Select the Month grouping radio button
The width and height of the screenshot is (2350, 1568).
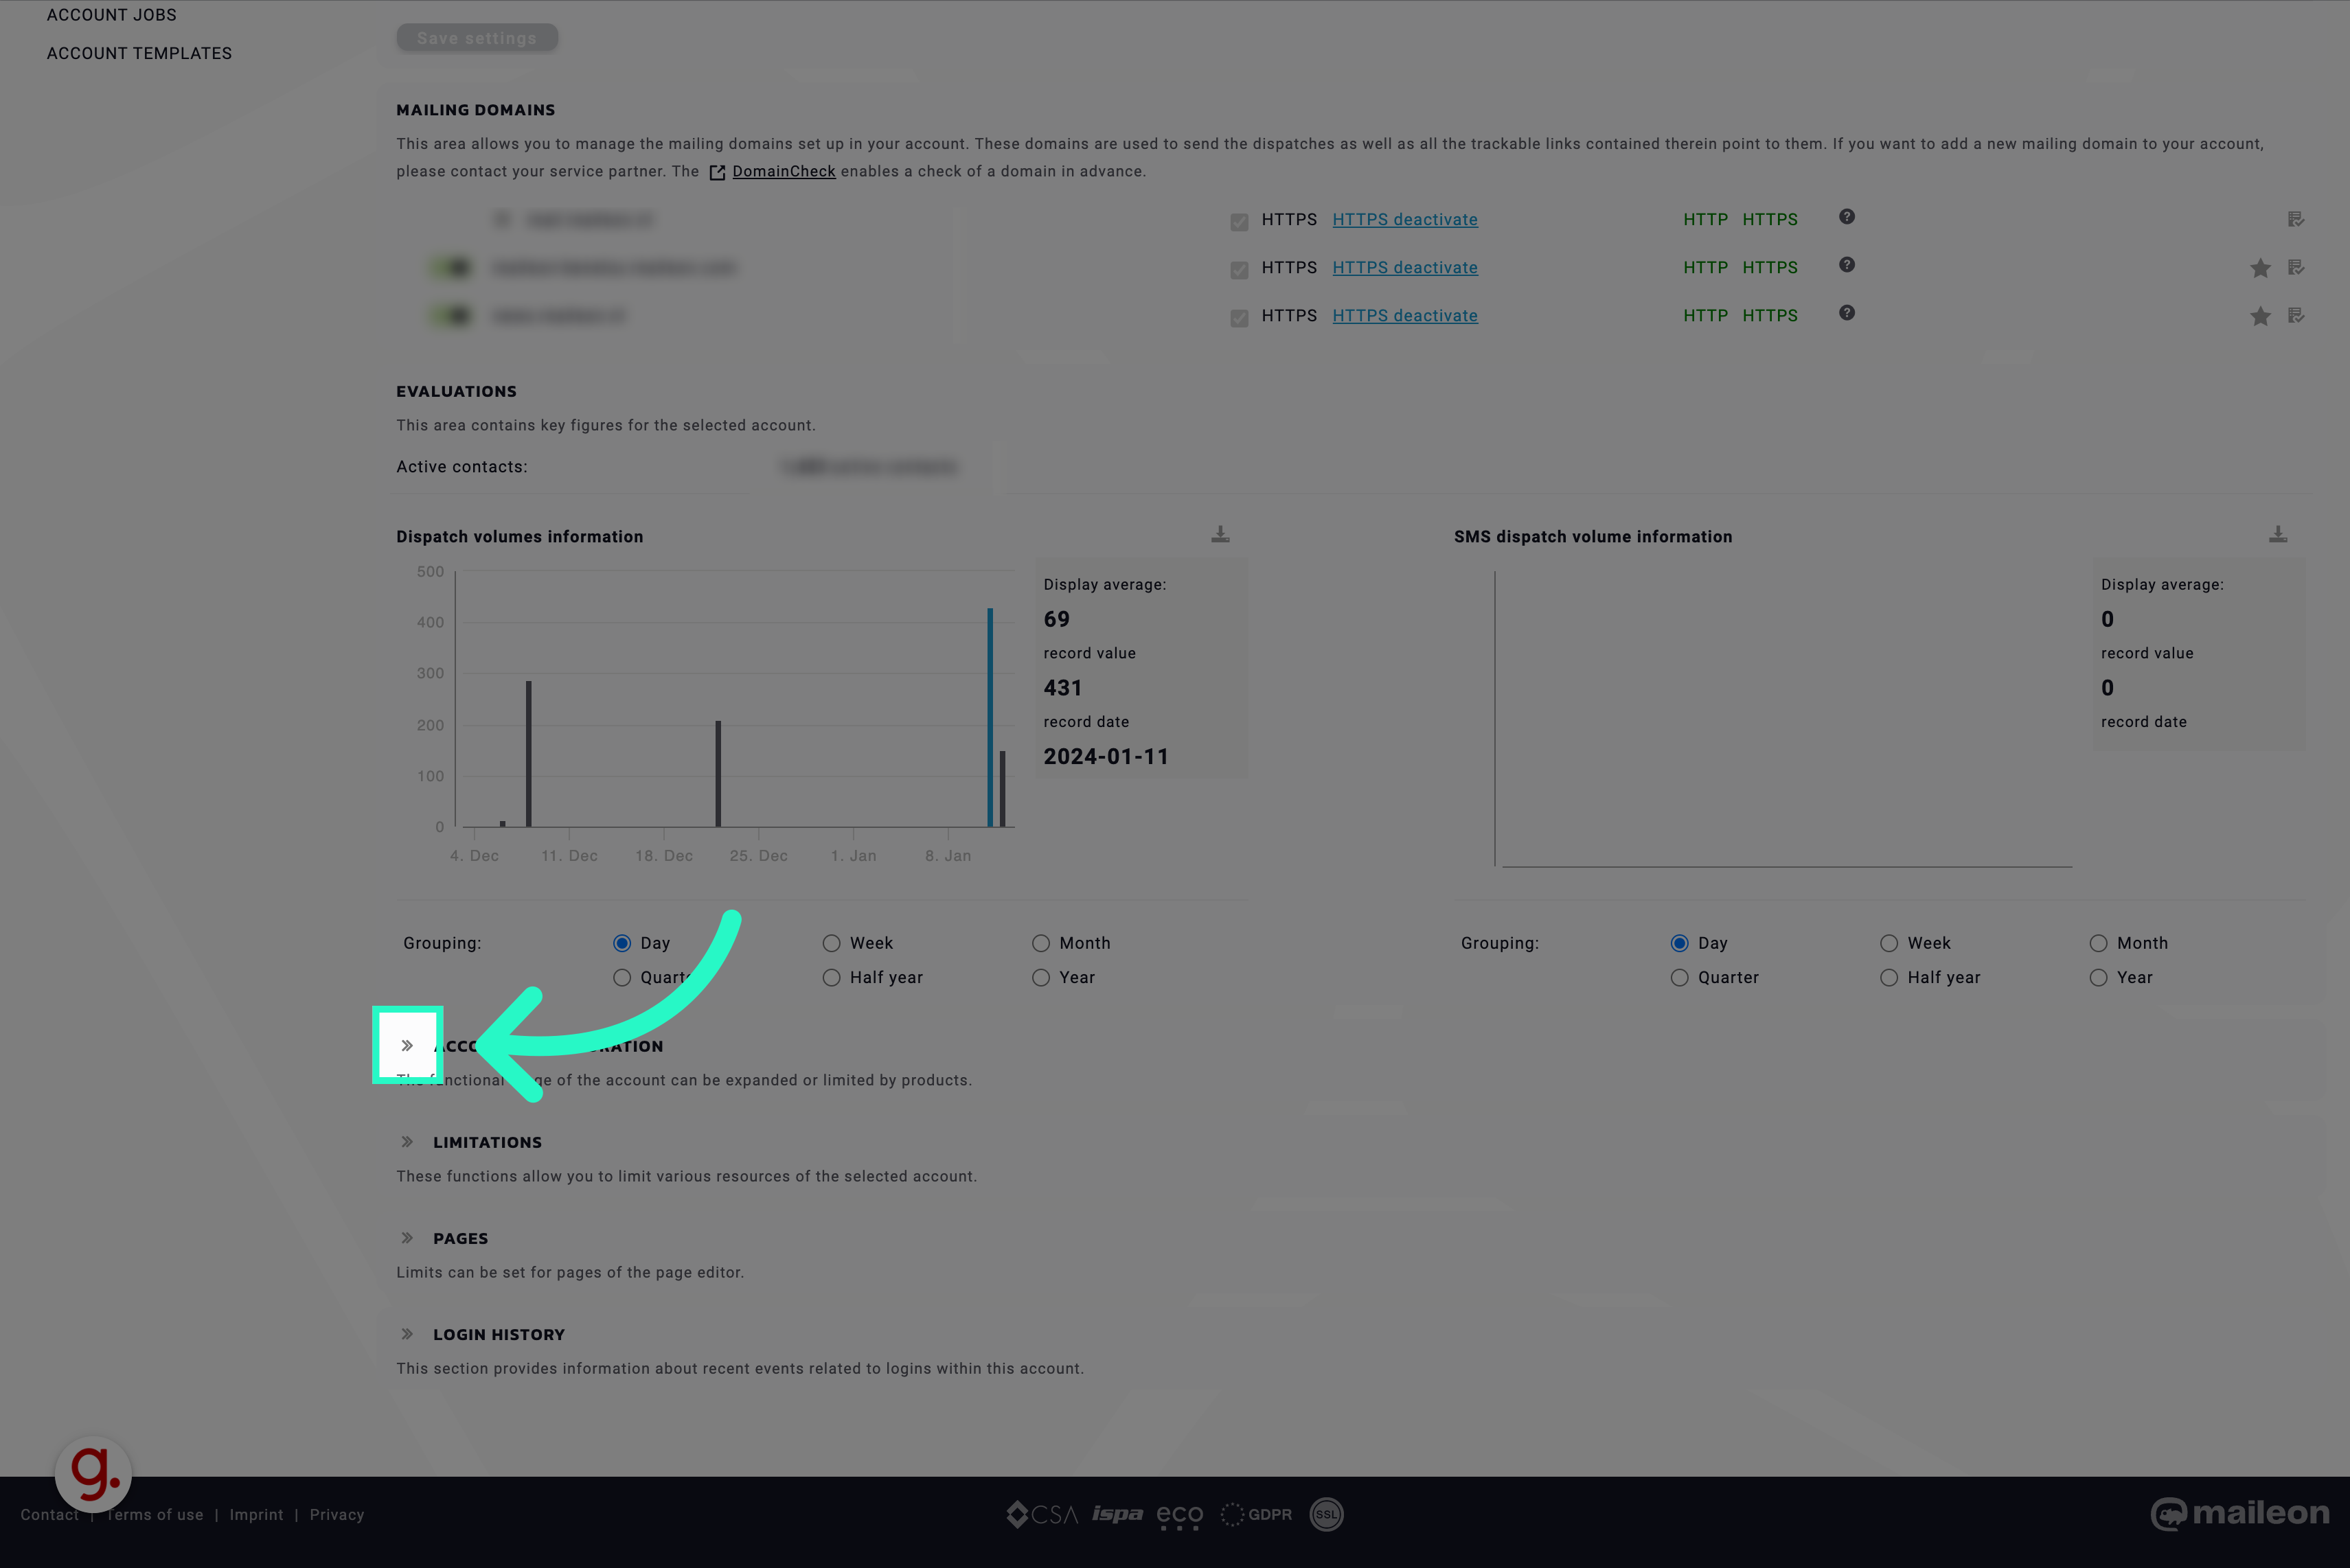pos(1040,943)
